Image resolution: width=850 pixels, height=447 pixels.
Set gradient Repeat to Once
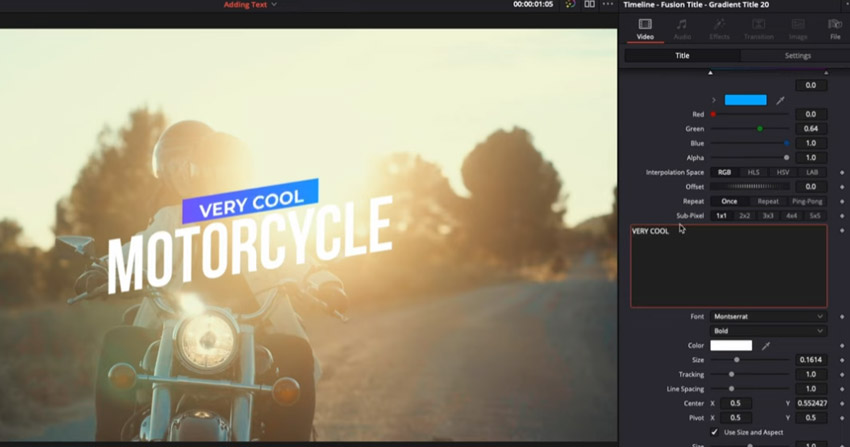tap(729, 201)
